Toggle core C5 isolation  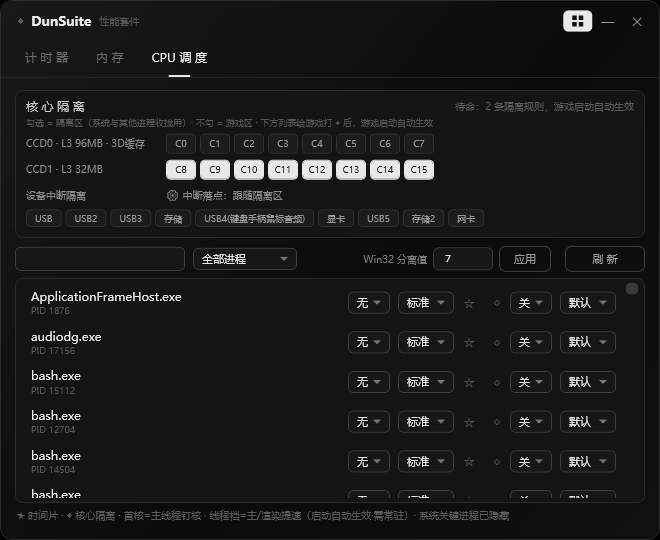coord(351,144)
